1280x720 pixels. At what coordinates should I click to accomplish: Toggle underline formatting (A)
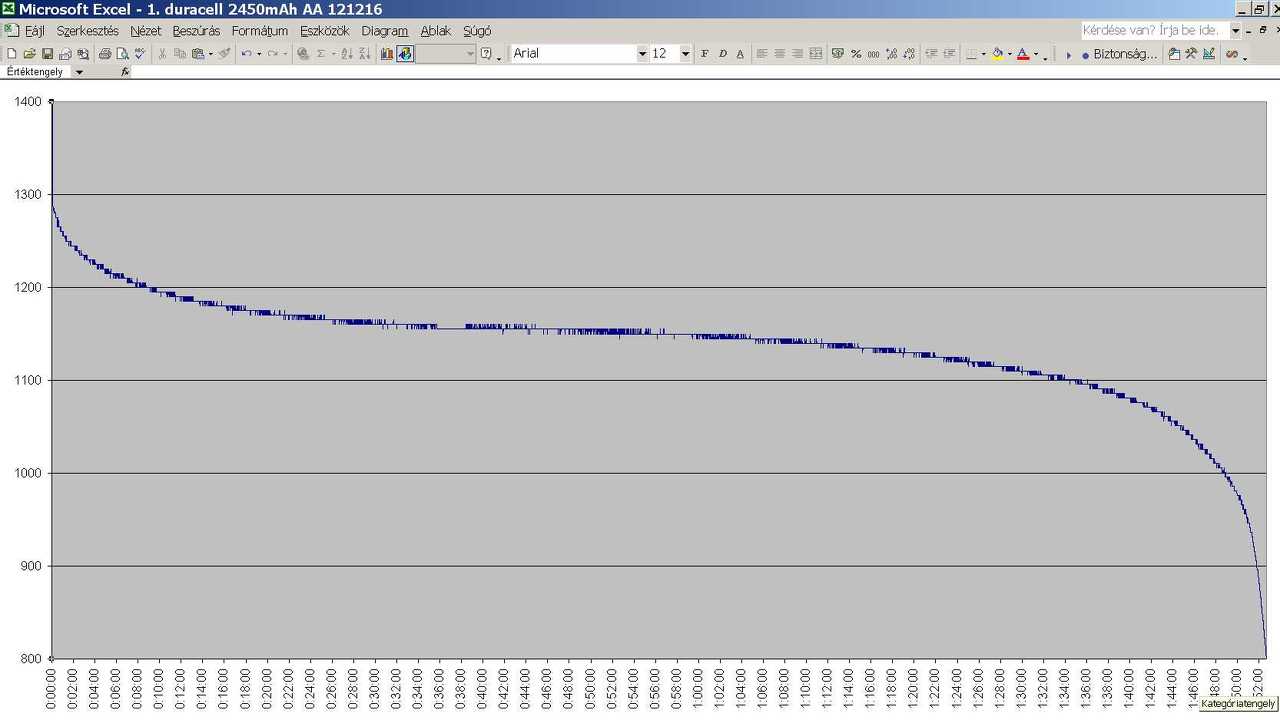coord(740,54)
